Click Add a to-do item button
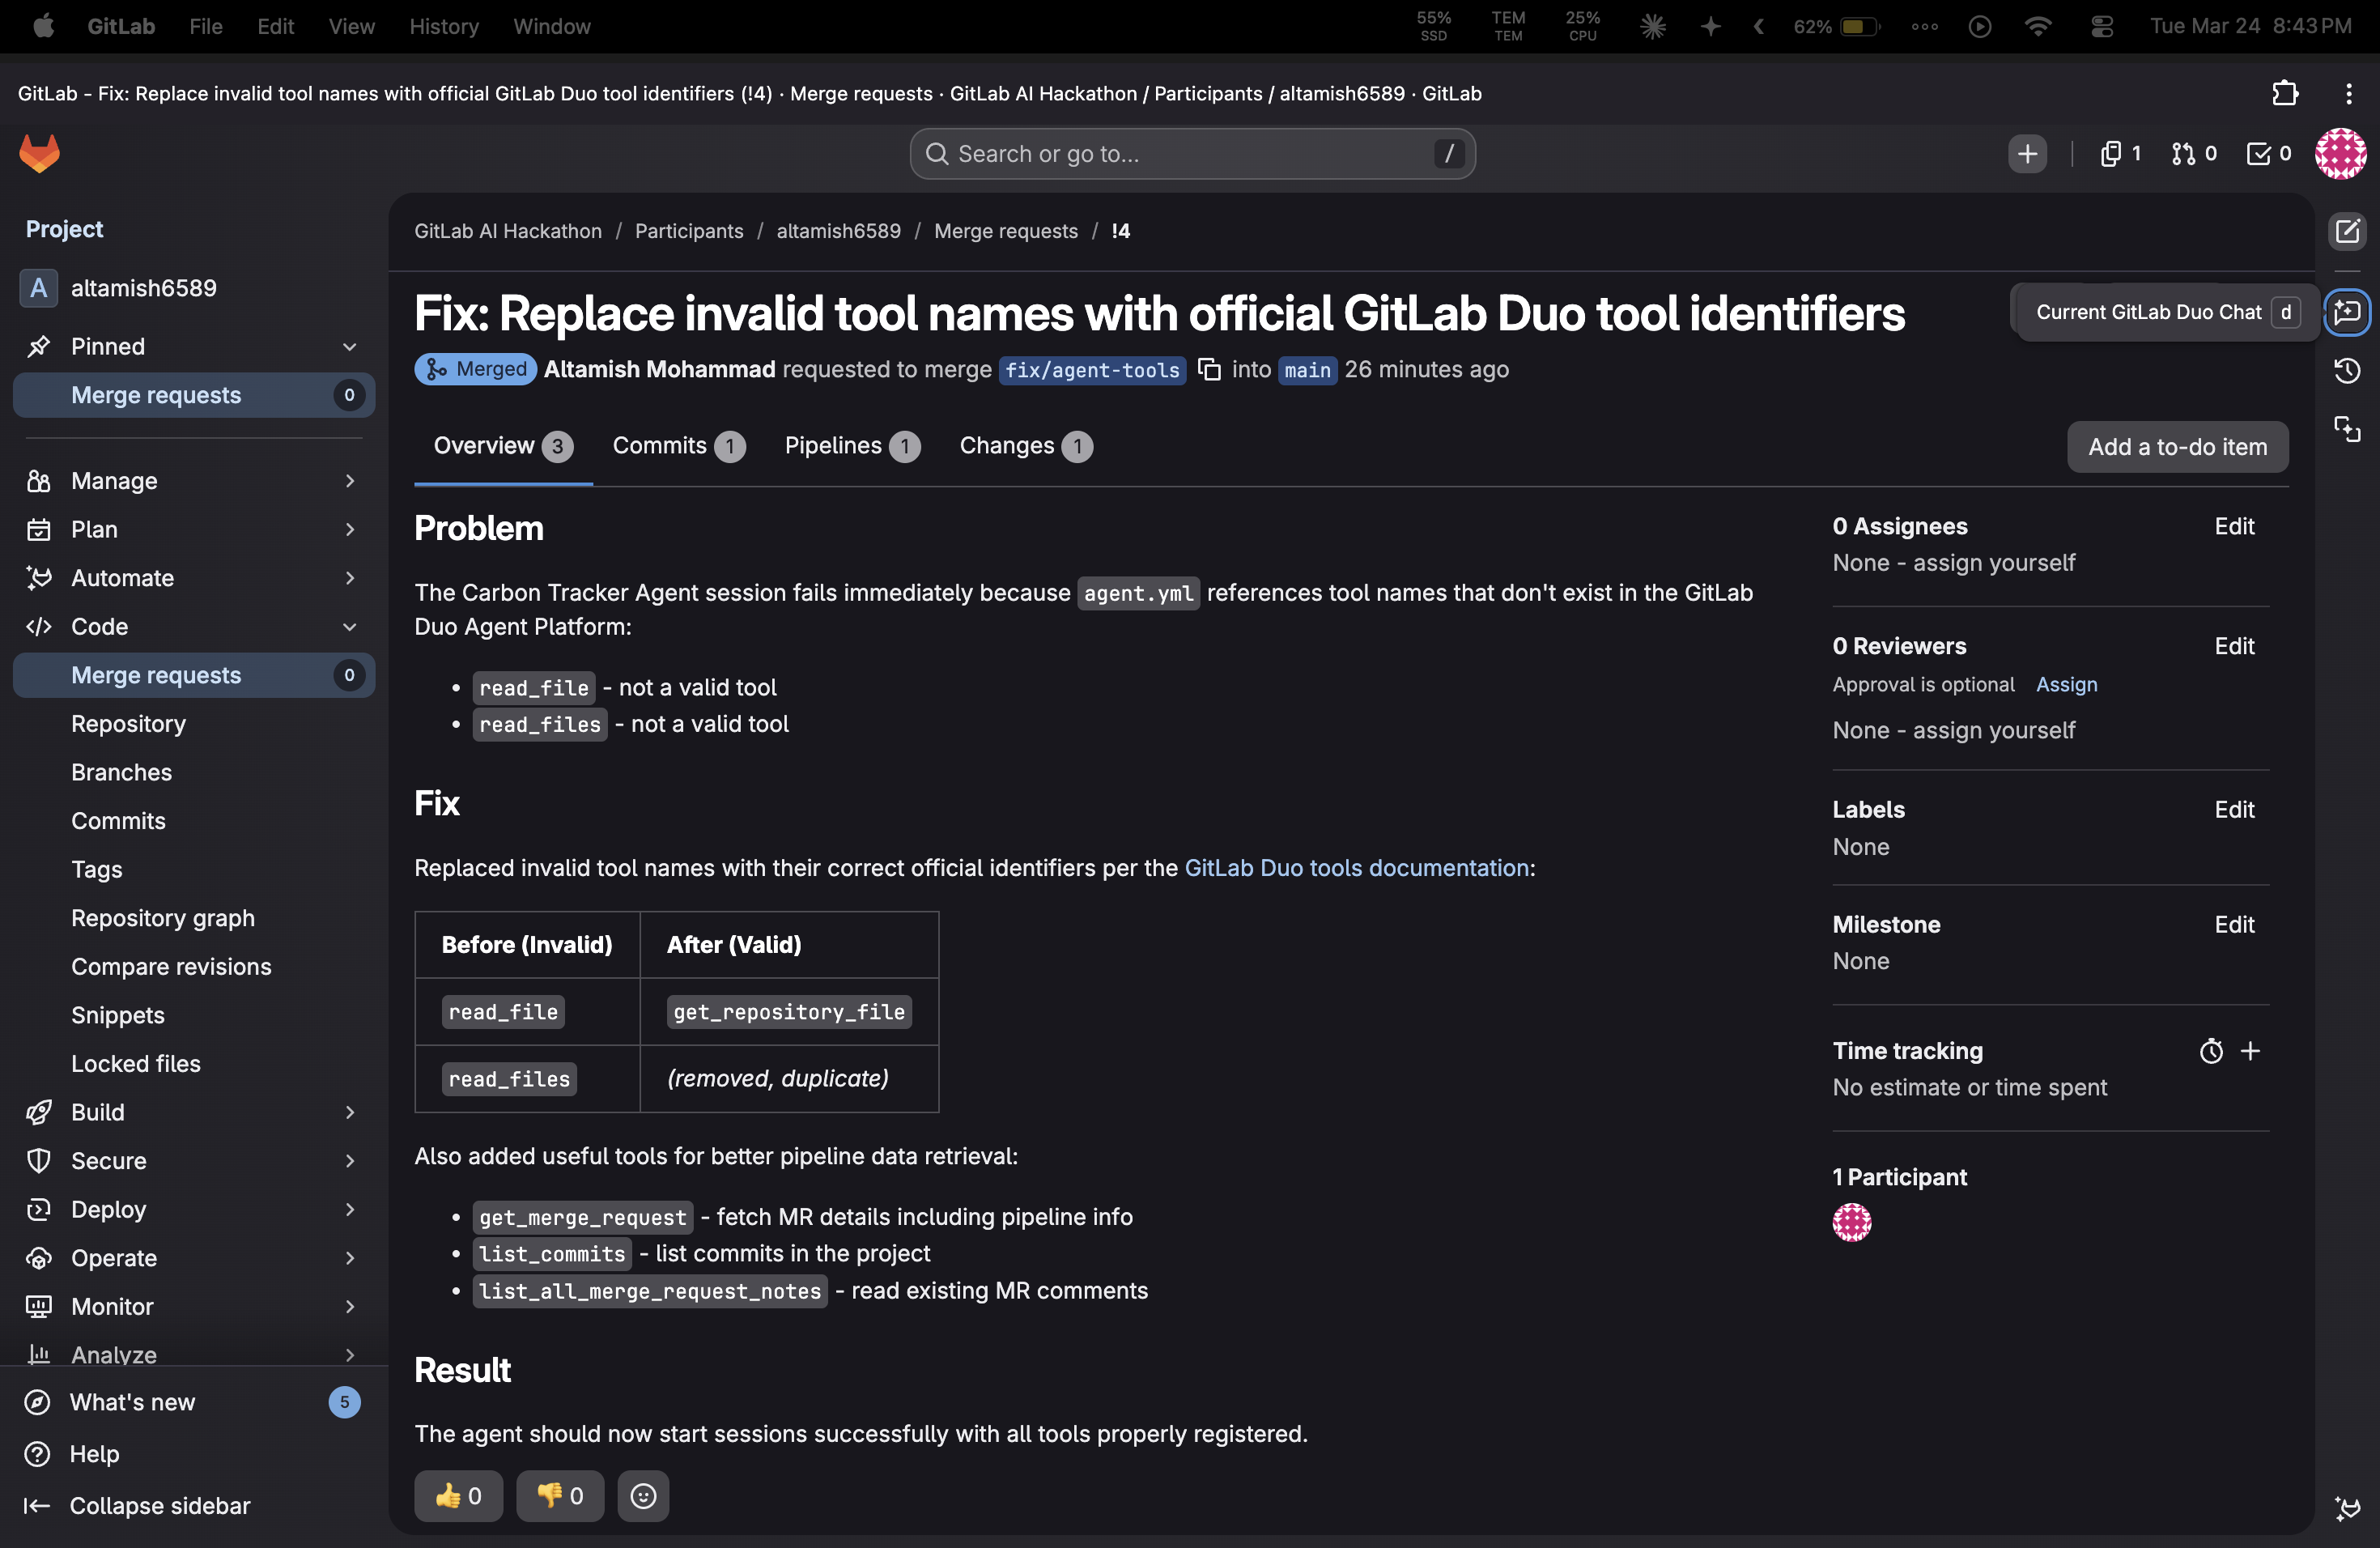This screenshot has height=1548, width=2380. pos(2177,447)
